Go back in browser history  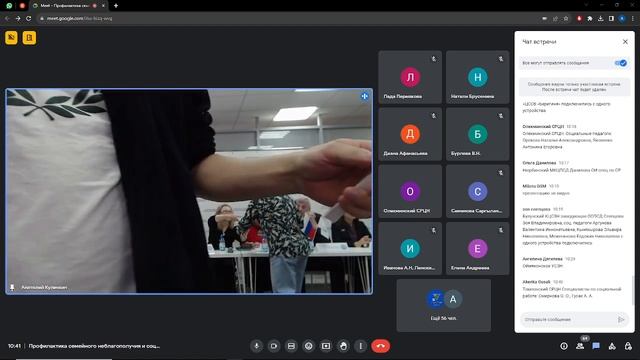click(7, 18)
